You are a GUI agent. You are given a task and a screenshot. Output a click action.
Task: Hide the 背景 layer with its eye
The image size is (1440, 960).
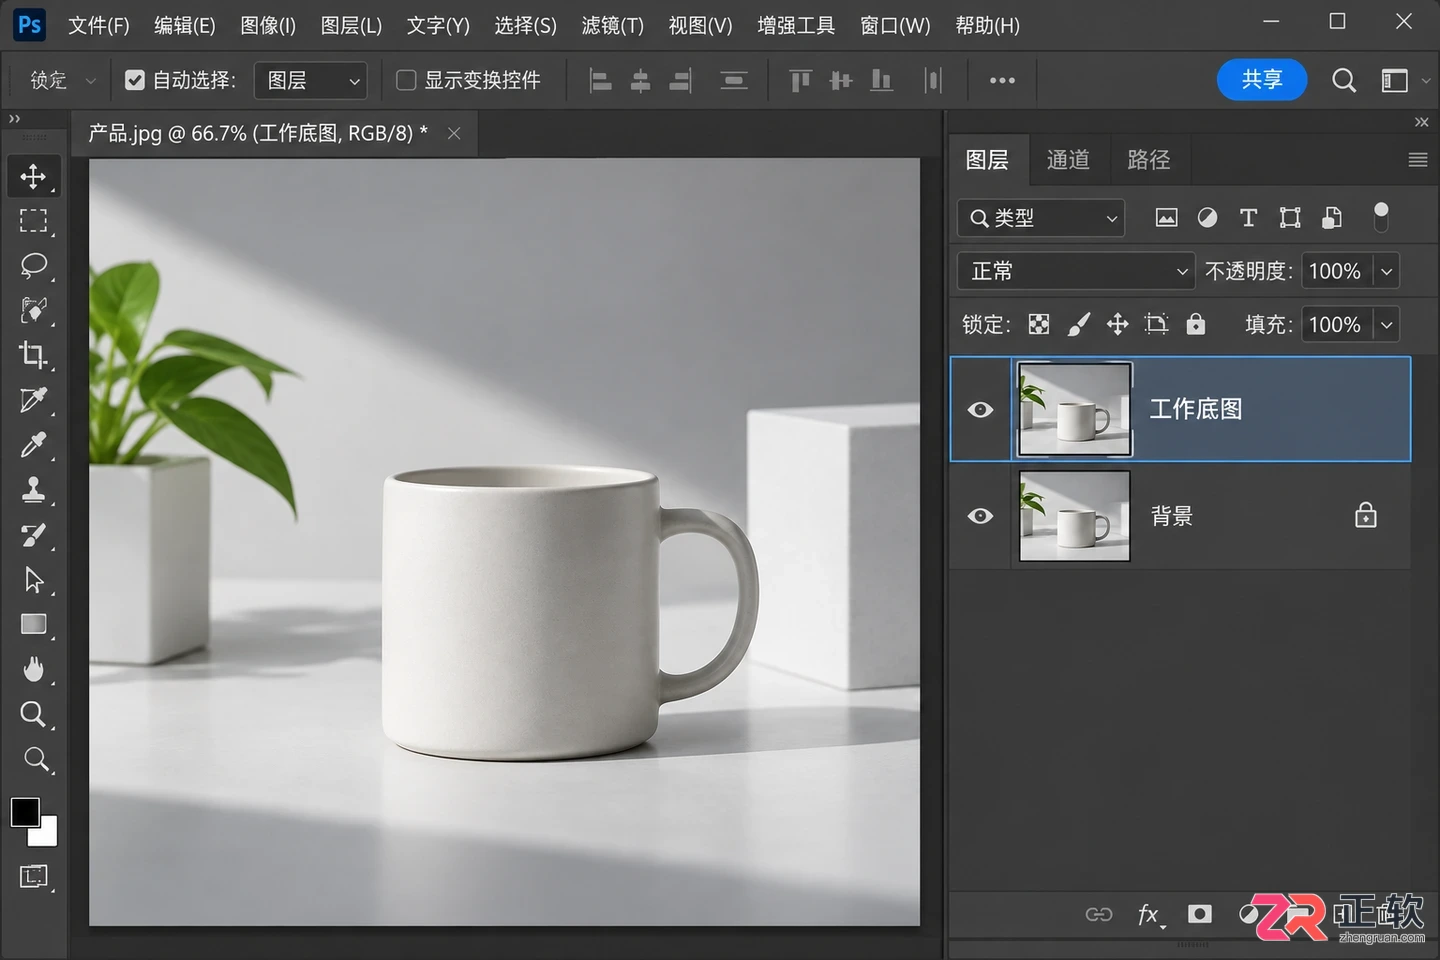coord(980,516)
